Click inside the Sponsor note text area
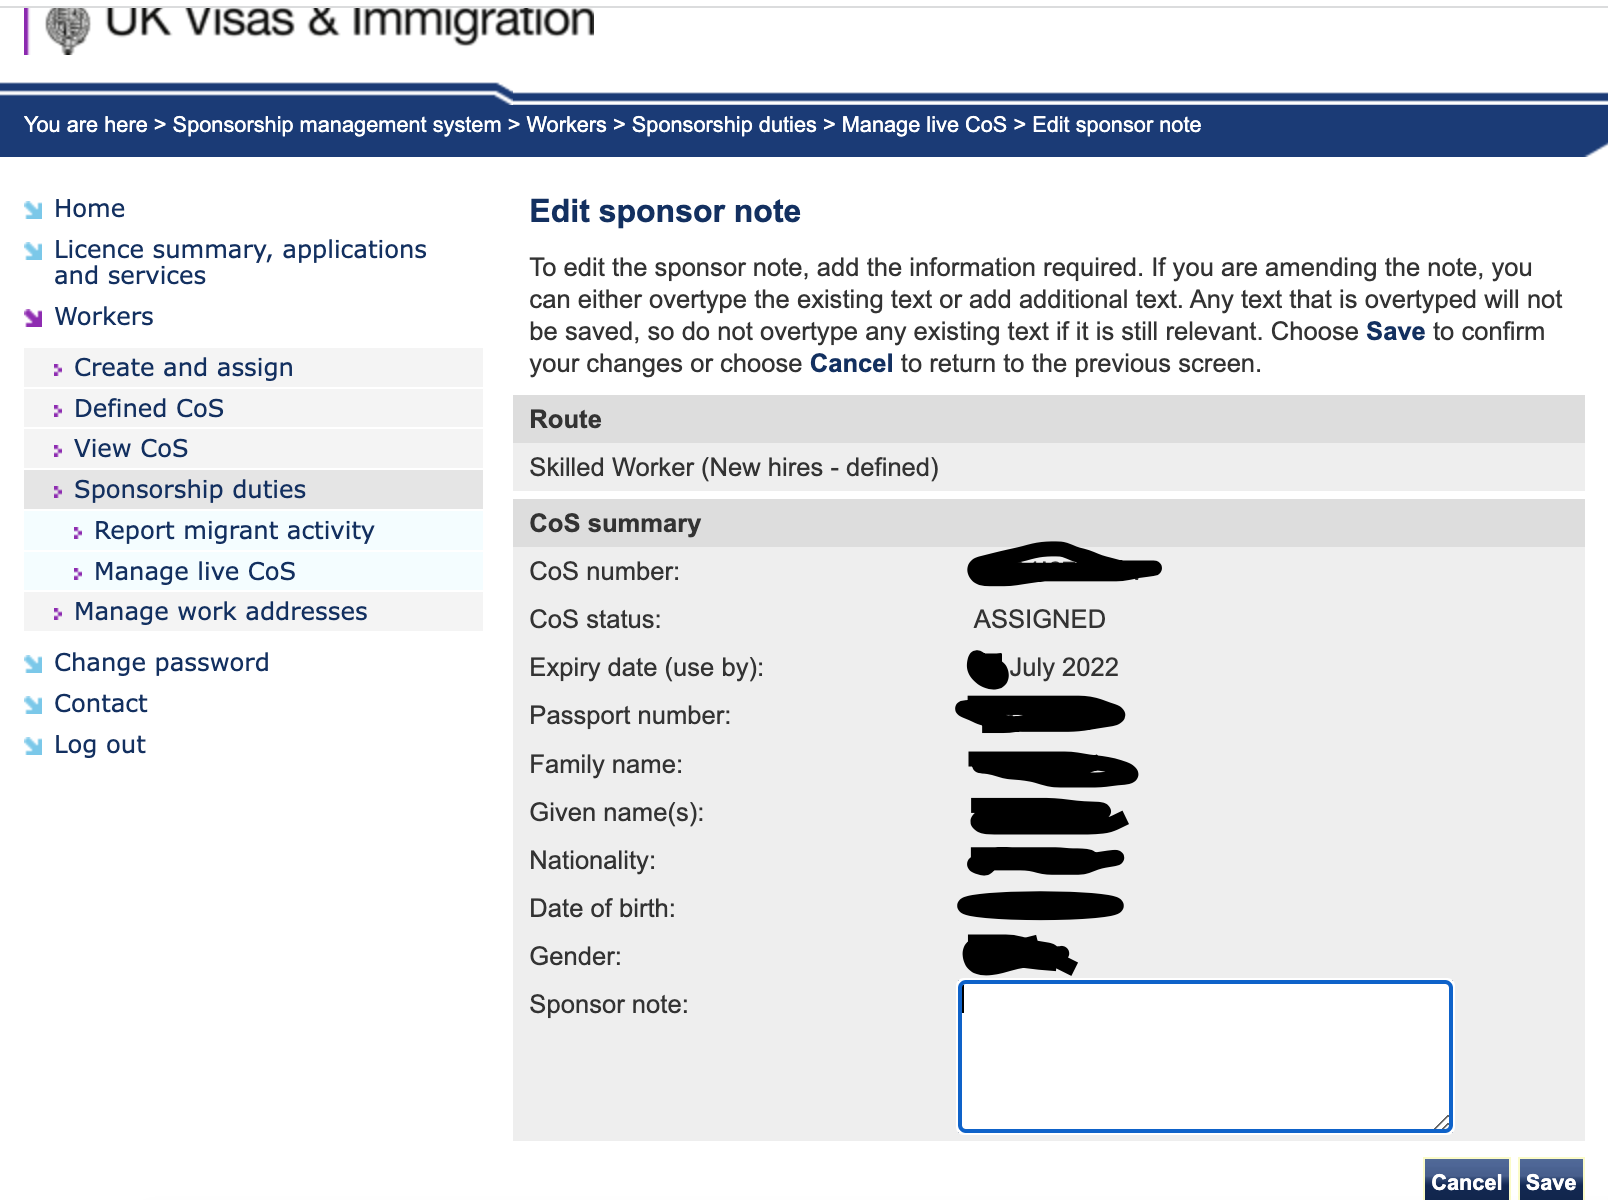 (1204, 1056)
